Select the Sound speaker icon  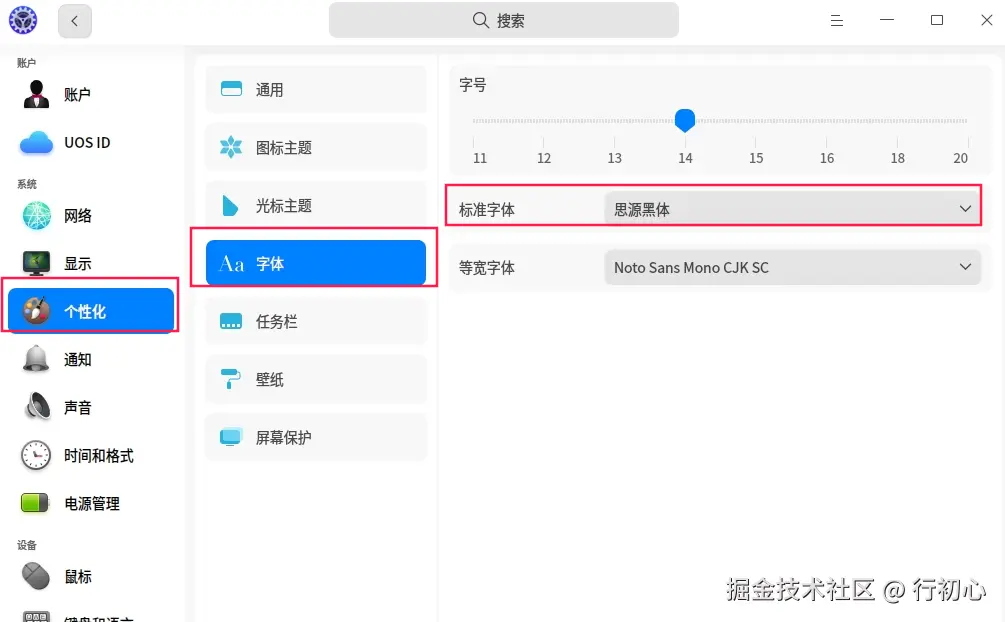(37, 407)
